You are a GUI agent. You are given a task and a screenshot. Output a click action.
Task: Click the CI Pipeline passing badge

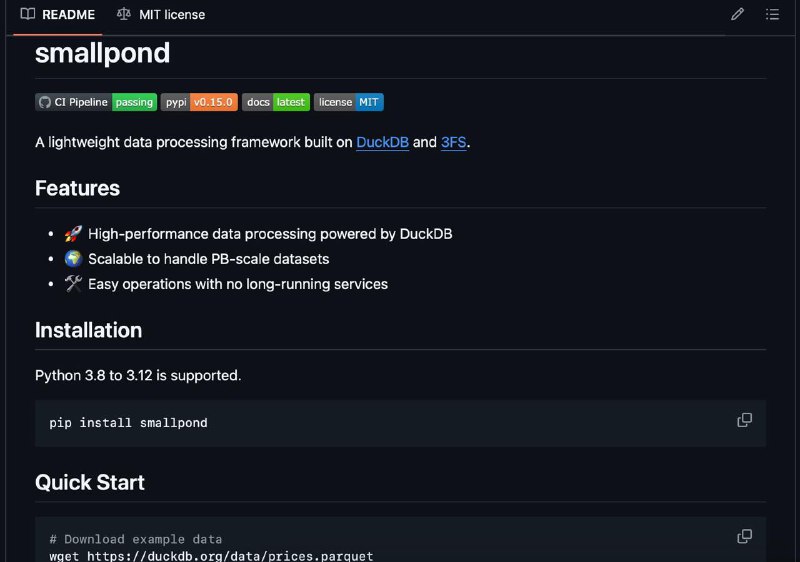point(96,102)
